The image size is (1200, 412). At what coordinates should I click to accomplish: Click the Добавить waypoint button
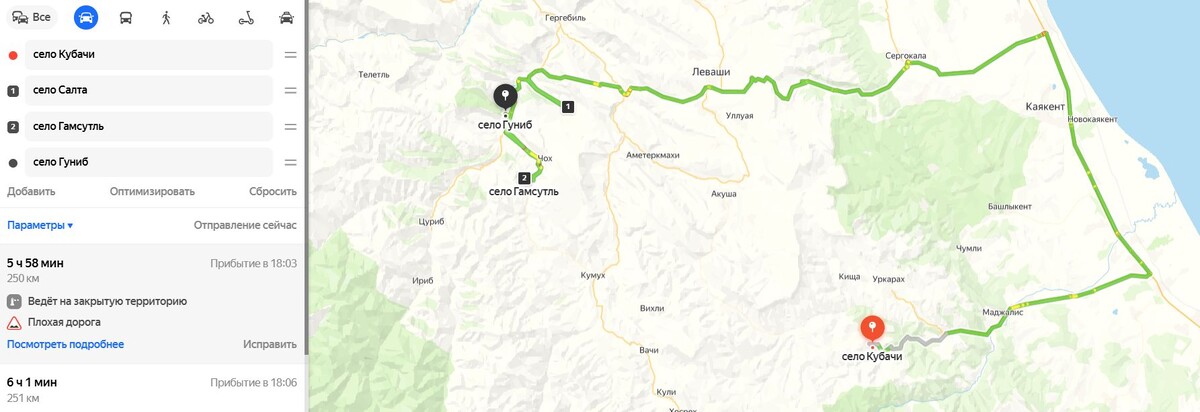point(31,191)
